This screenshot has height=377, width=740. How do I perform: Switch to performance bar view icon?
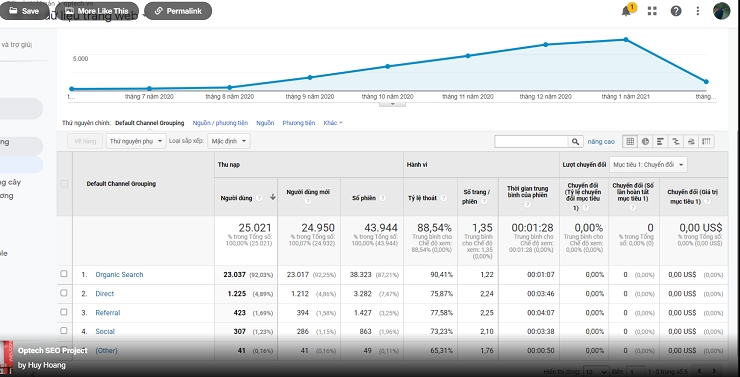[x=660, y=141]
